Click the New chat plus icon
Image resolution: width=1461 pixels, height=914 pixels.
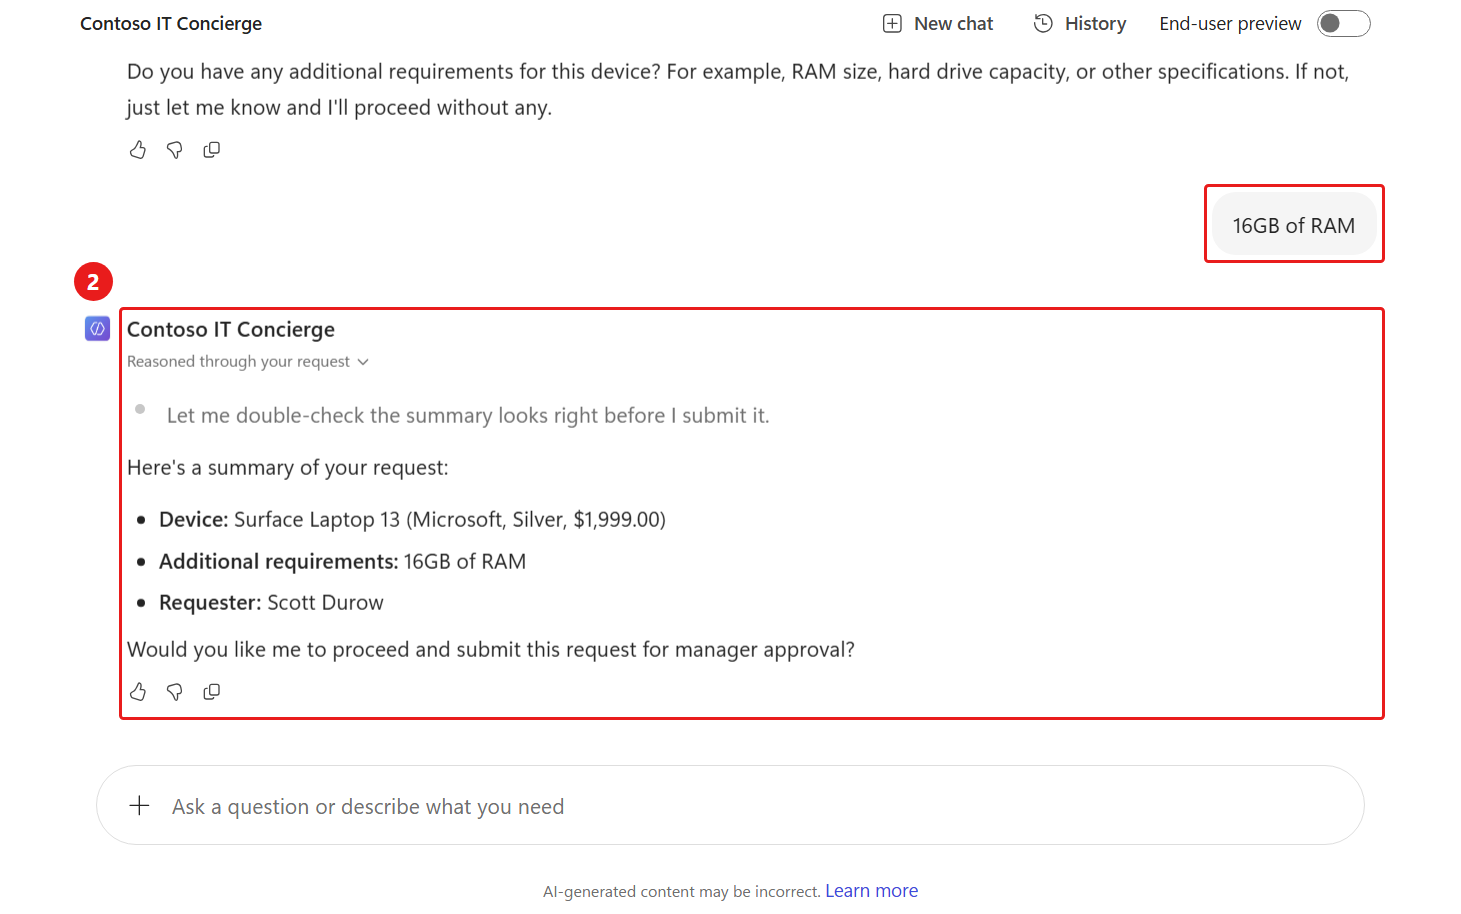[x=892, y=24]
